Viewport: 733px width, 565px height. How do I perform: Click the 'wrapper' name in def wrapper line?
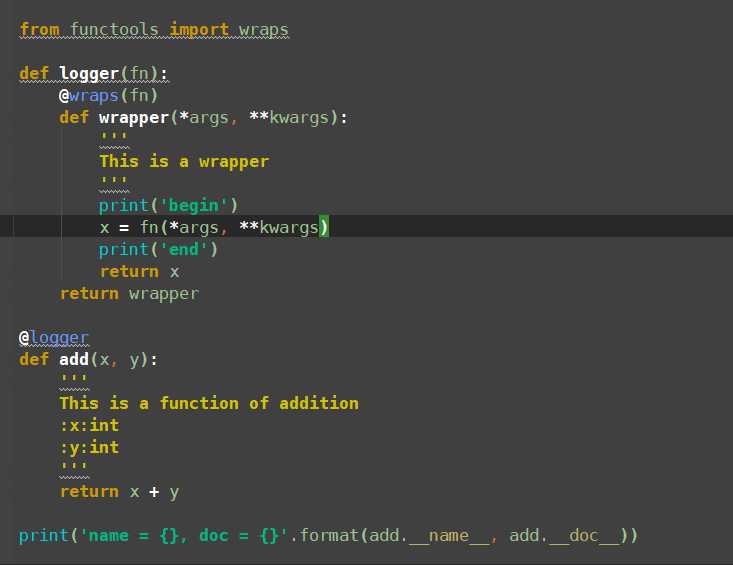click(134, 117)
